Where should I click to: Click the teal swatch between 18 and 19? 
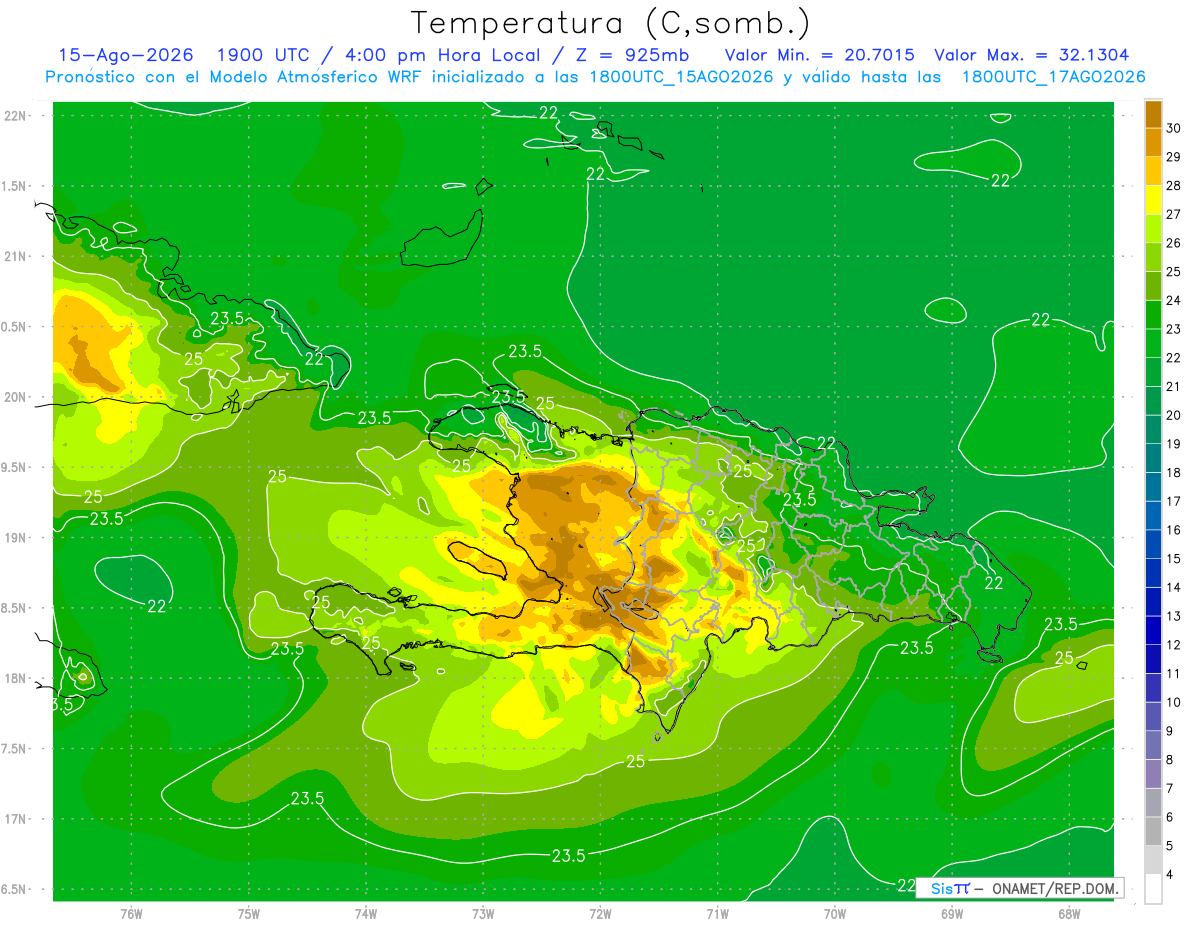pyautogui.click(x=1153, y=459)
